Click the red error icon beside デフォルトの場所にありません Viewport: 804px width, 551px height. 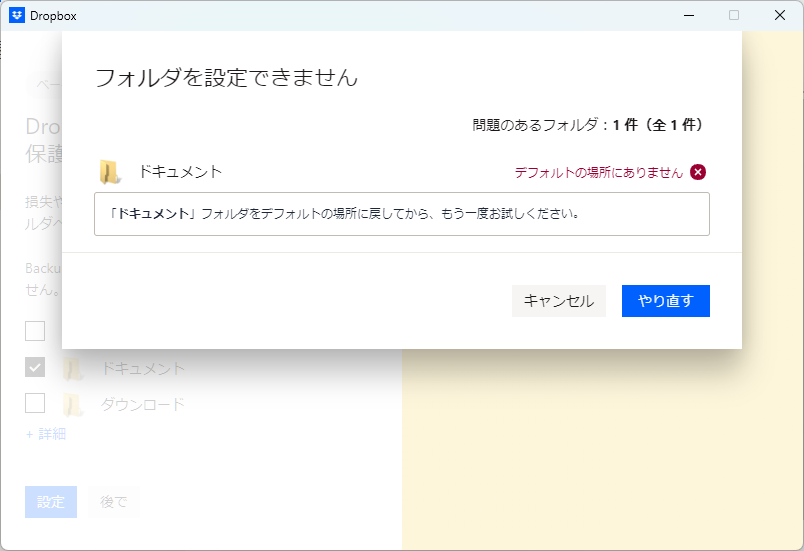697,172
